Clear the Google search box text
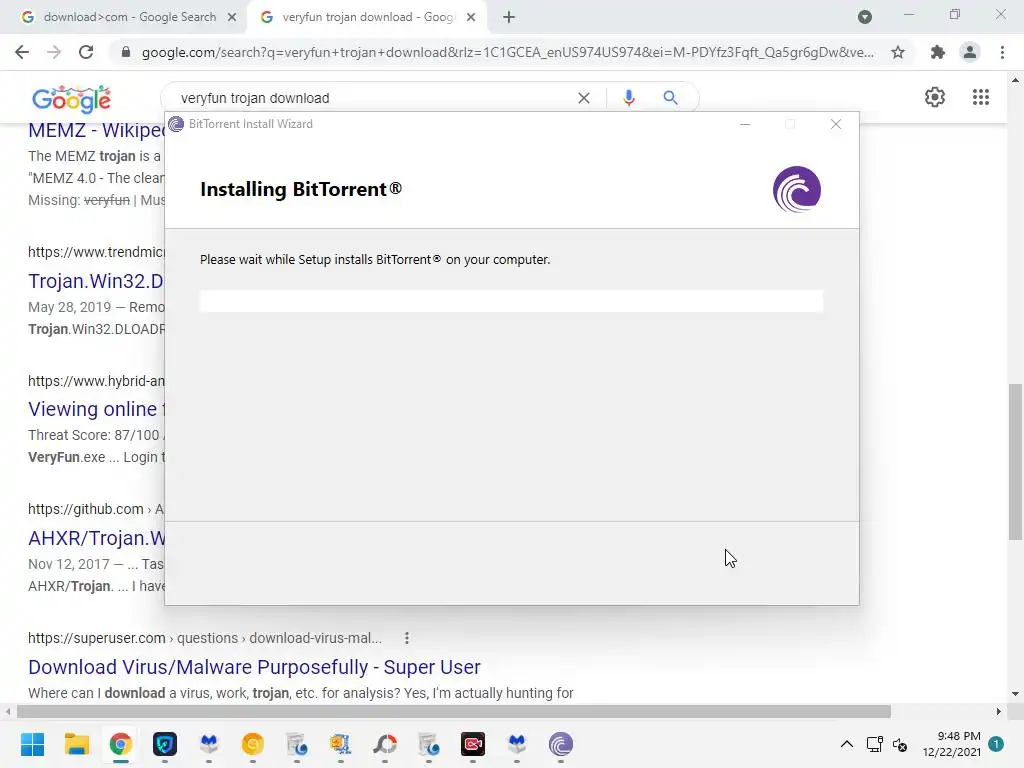Viewport: 1024px width, 768px height. [x=584, y=98]
